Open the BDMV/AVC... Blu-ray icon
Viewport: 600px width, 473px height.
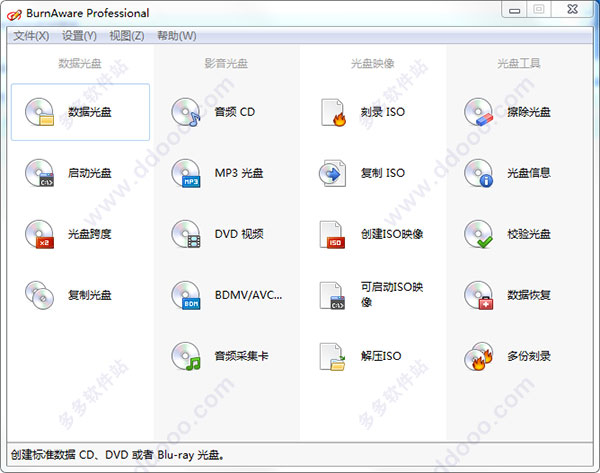point(186,295)
